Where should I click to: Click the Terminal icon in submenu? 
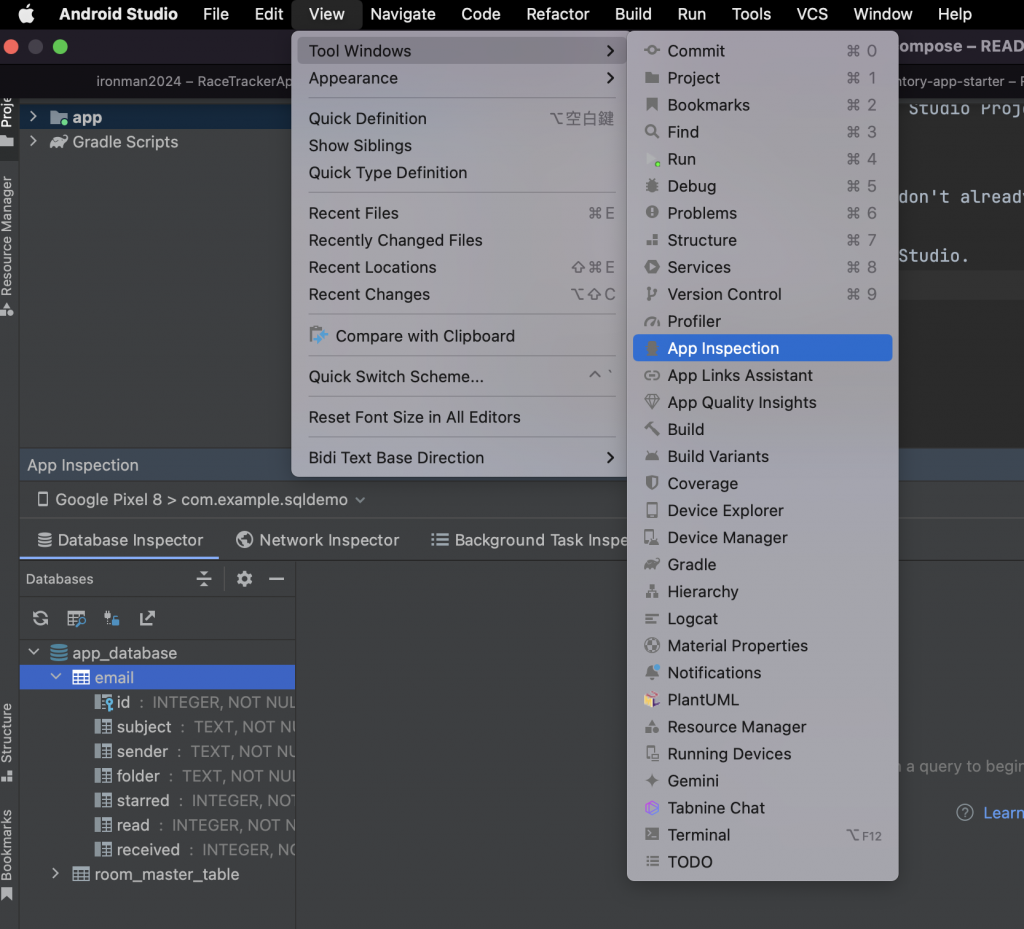(652, 834)
